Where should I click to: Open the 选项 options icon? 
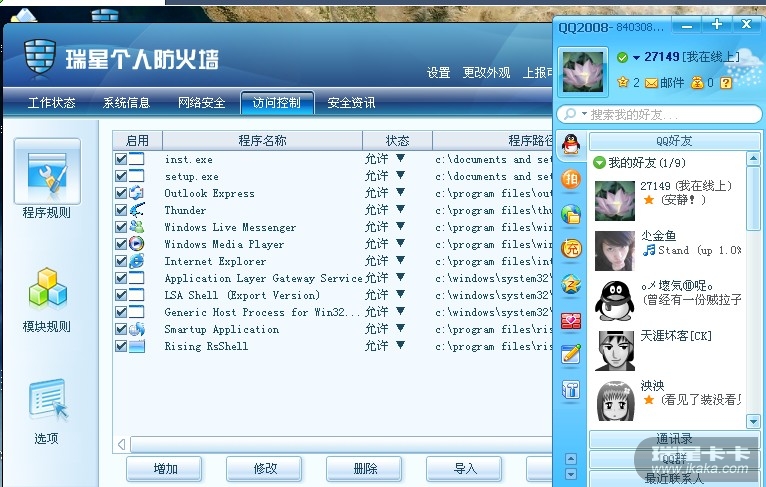coord(47,400)
